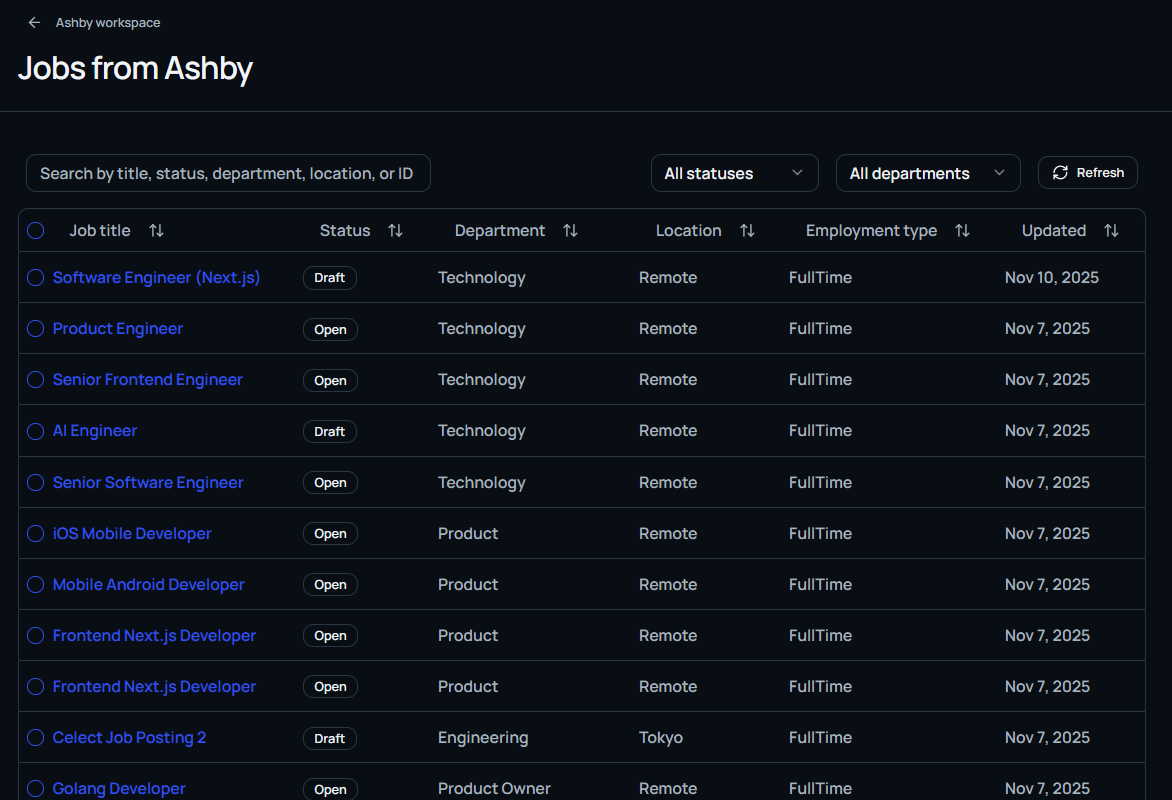
Task: Open the Software Engineer (Next.js) job
Action: tap(156, 278)
